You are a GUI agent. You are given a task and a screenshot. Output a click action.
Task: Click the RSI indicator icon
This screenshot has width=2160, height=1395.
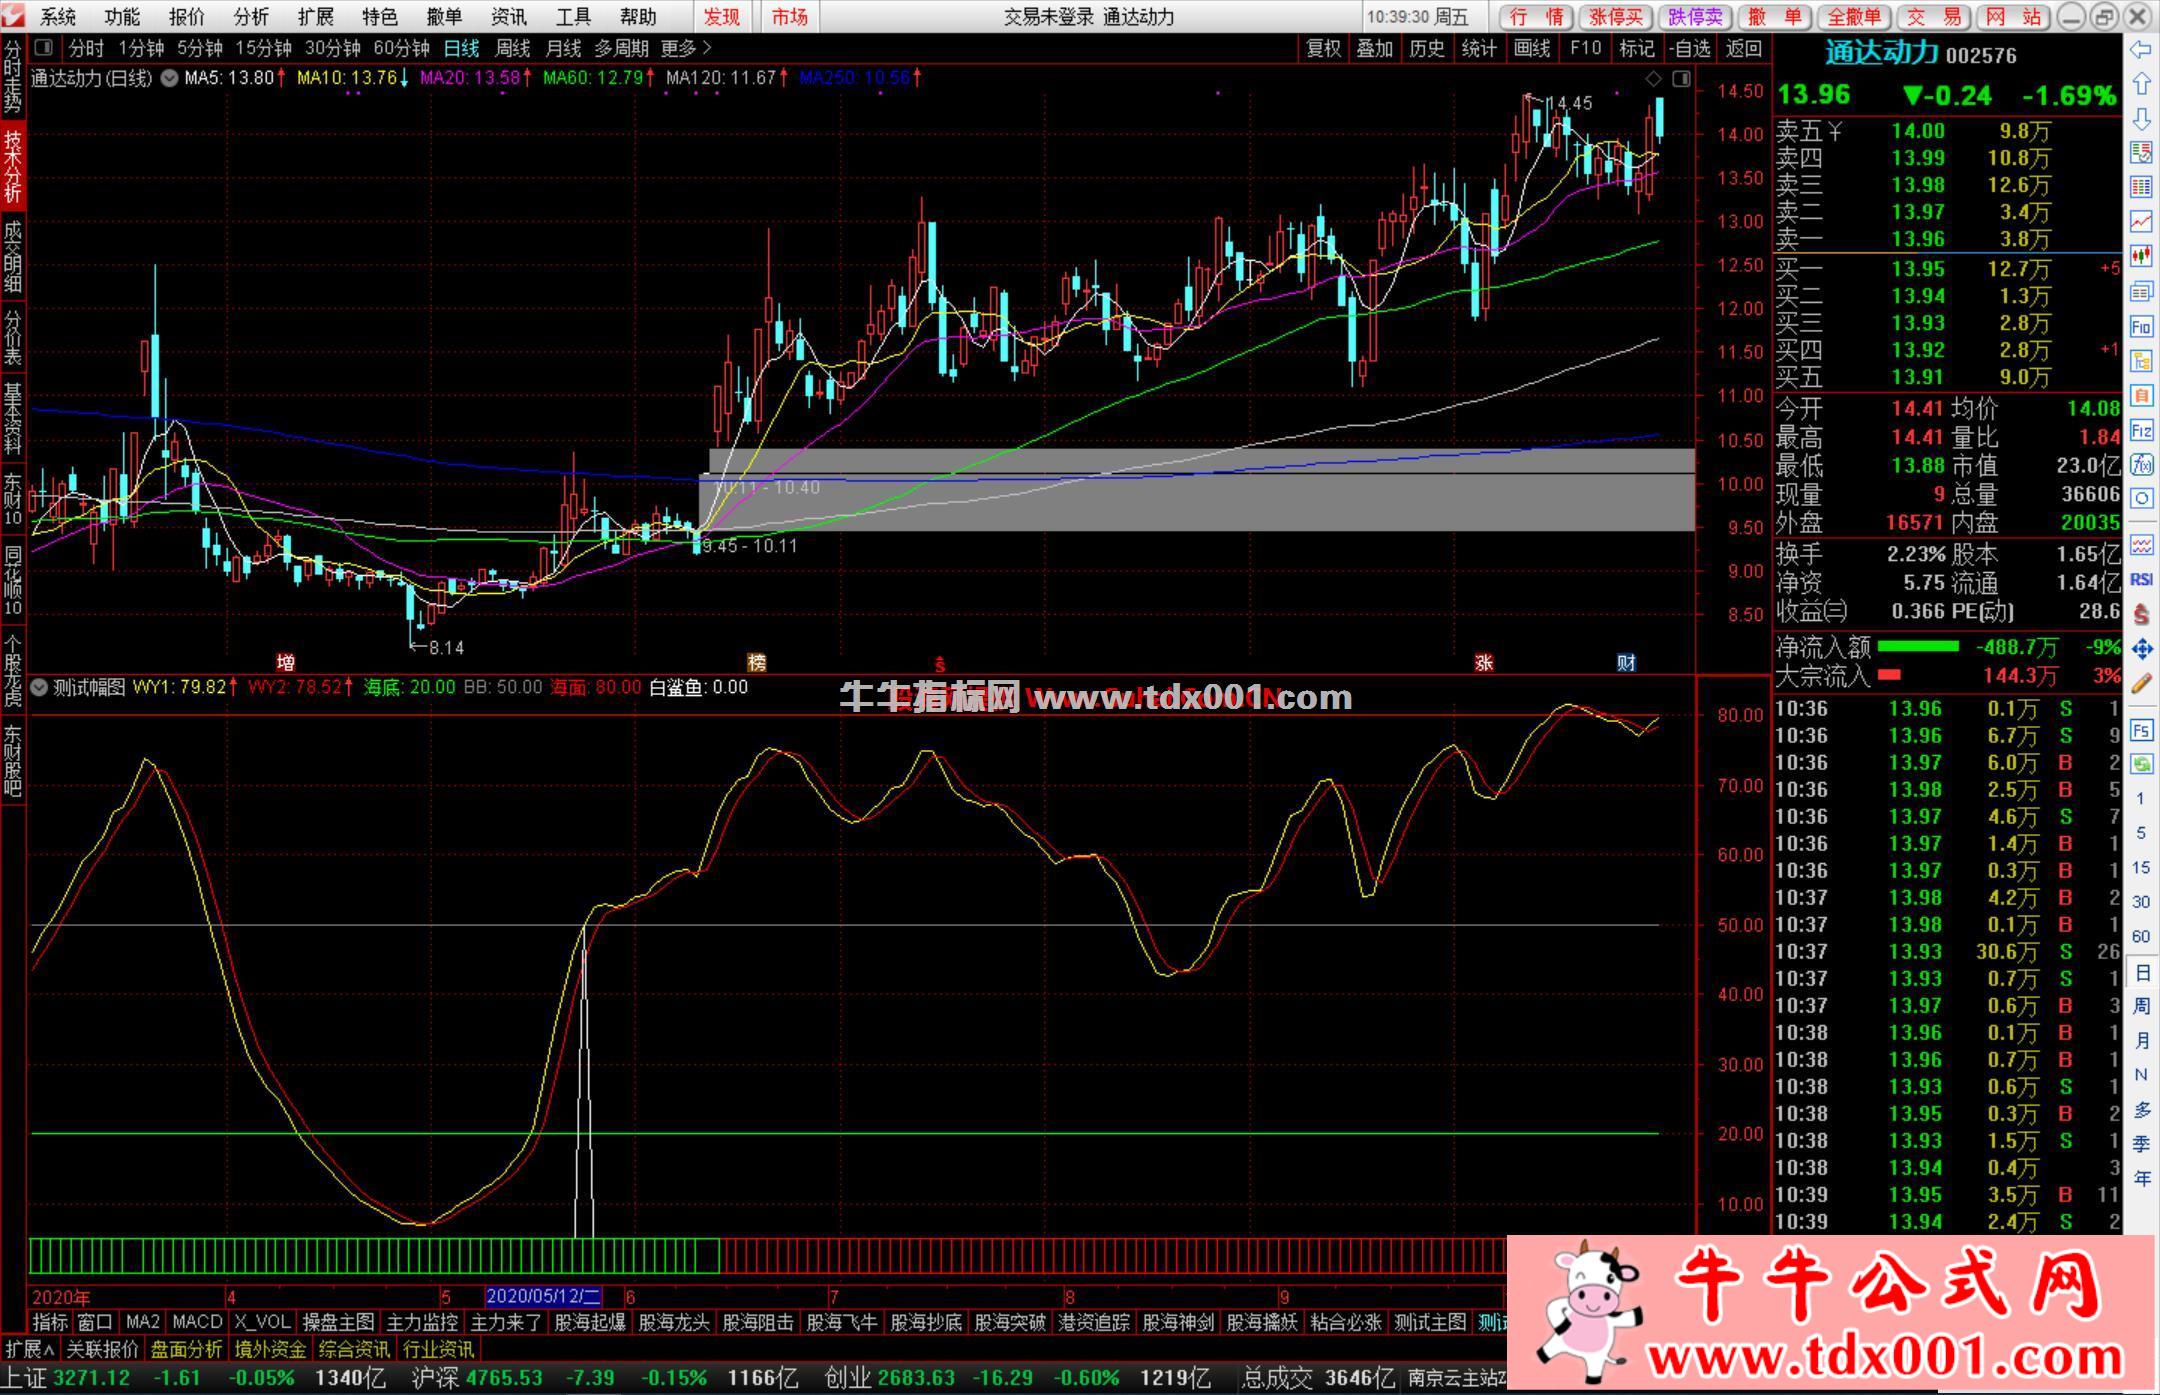click(x=2141, y=579)
